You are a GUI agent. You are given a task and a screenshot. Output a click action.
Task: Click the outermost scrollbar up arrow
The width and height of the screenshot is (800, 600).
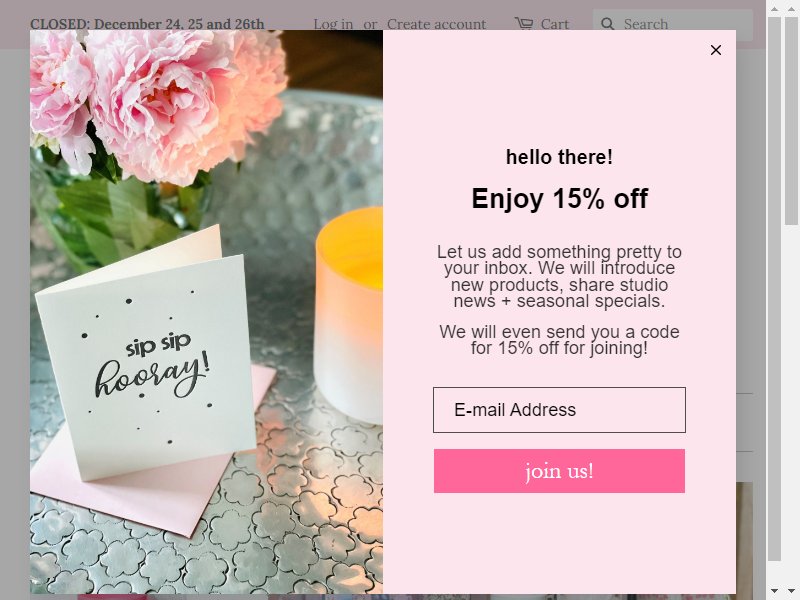click(791, 9)
